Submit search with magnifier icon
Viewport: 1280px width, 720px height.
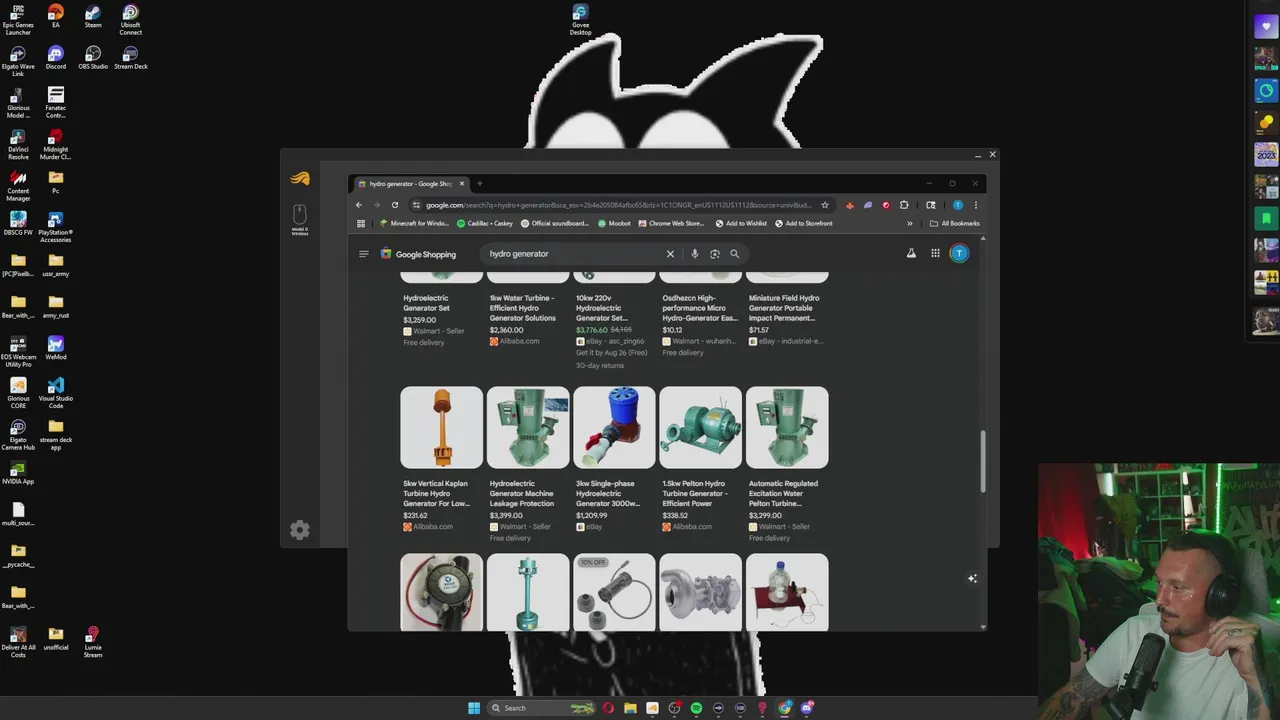(x=734, y=254)
